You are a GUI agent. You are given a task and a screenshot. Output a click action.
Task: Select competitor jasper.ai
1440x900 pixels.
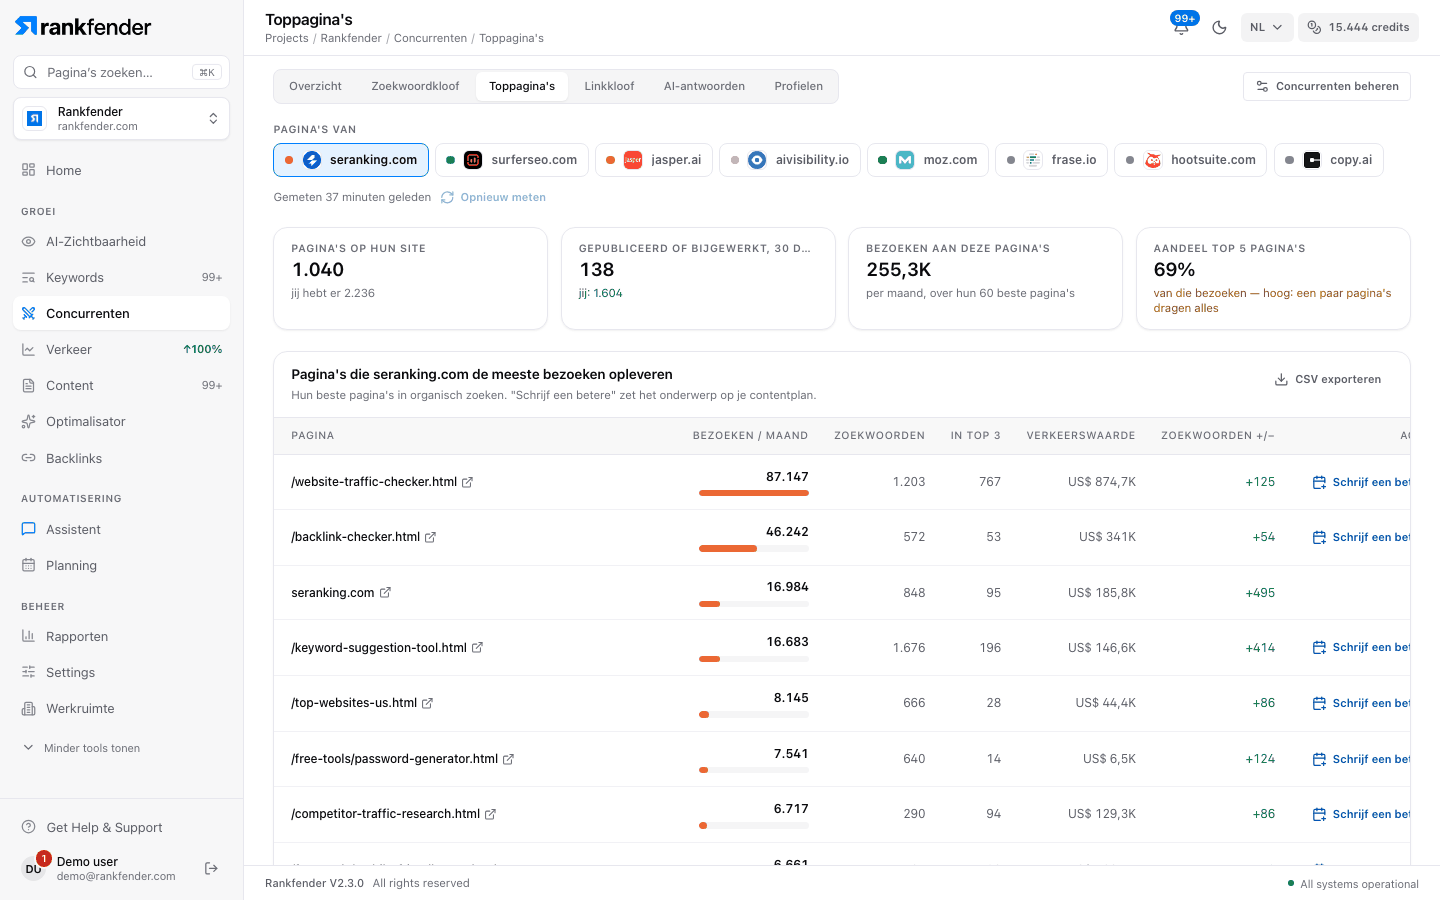pyautogui.click(x=654, y=160)
